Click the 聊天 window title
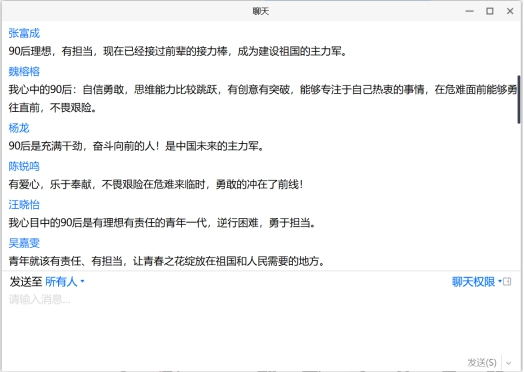The image size is (524, 372). click(x=261, y=11)
